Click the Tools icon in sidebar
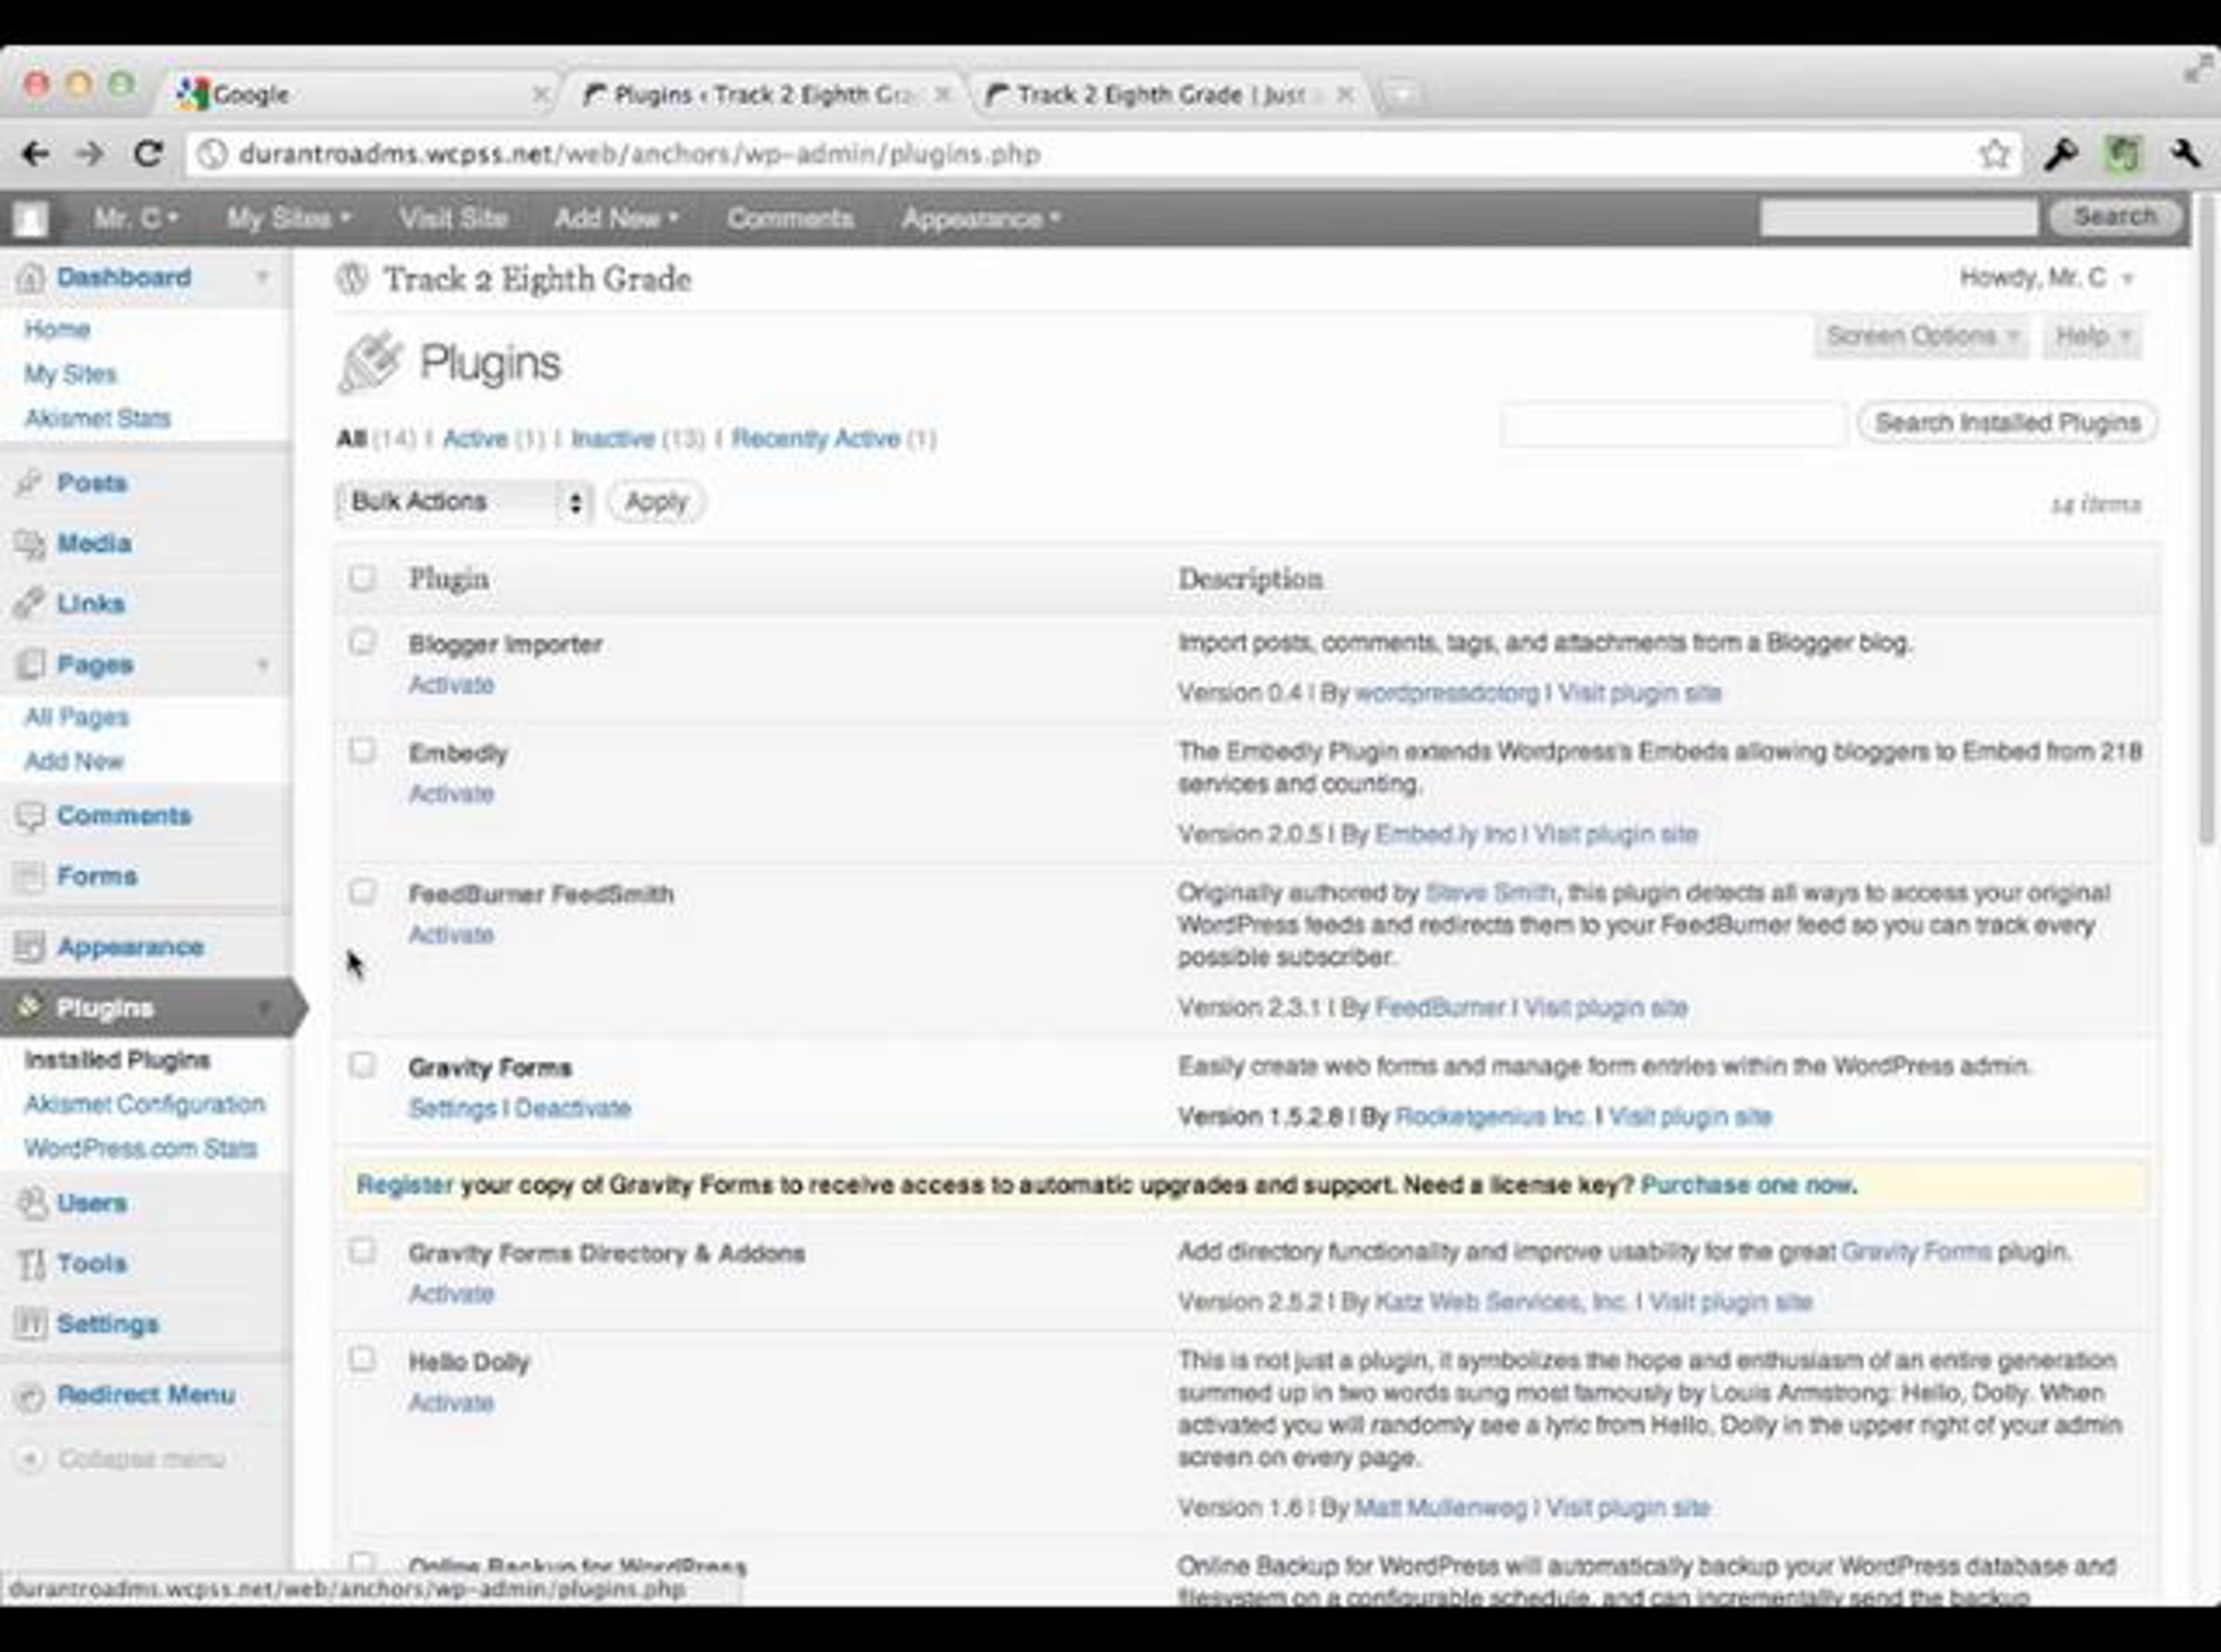Image resolution: width=2221 pixels, height=1652 pixels. [31, 1263]
